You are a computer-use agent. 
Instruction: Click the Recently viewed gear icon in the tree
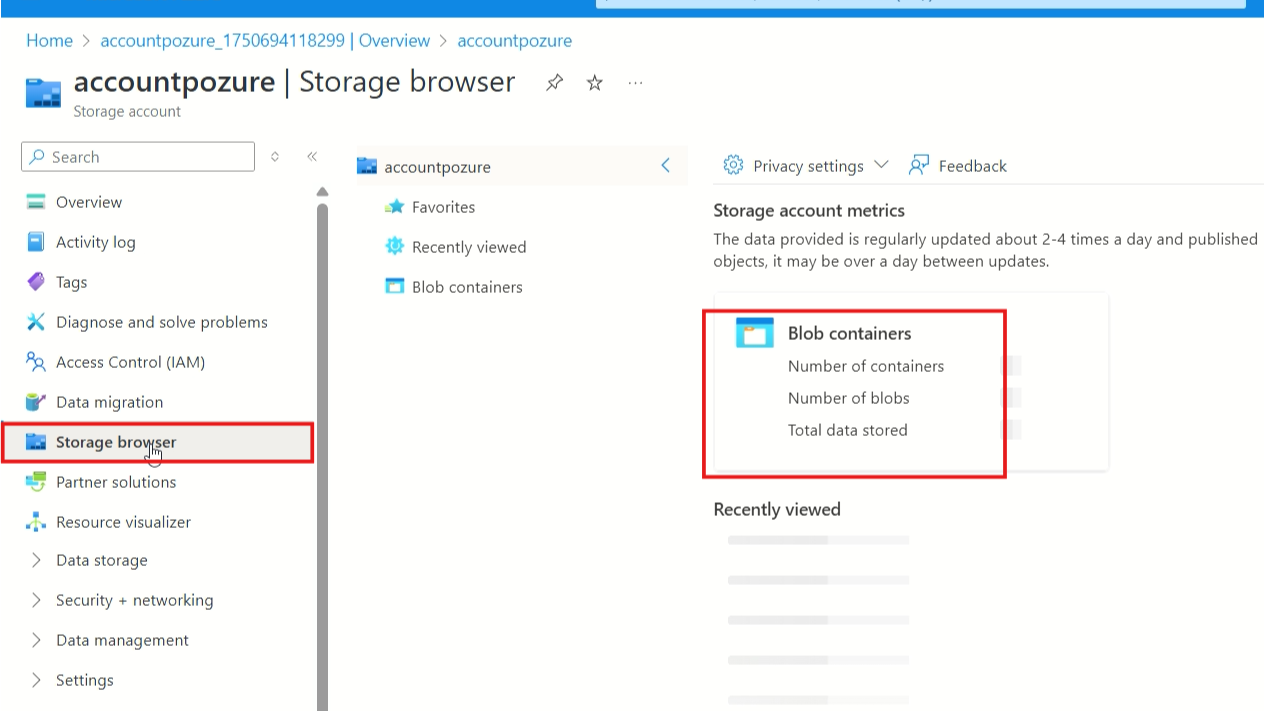point(394,247)
